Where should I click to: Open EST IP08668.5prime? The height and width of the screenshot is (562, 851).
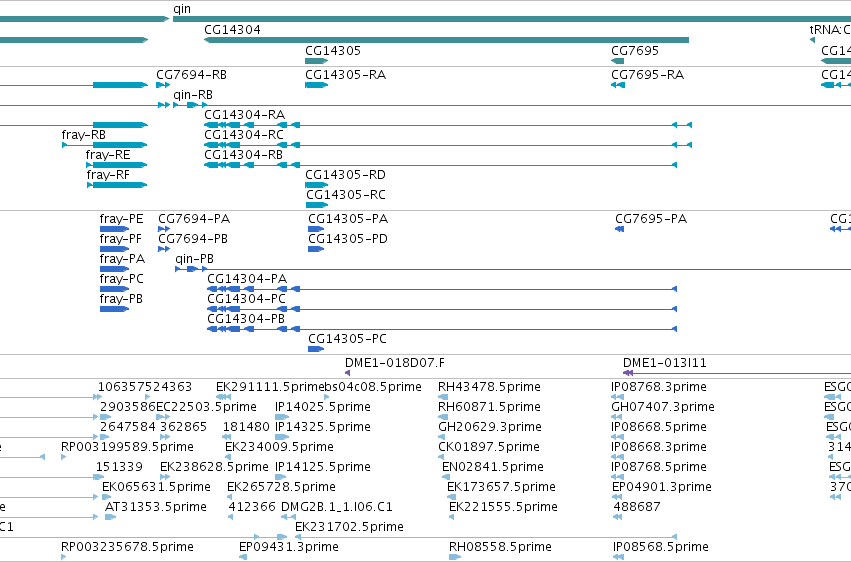click(659, 427)
